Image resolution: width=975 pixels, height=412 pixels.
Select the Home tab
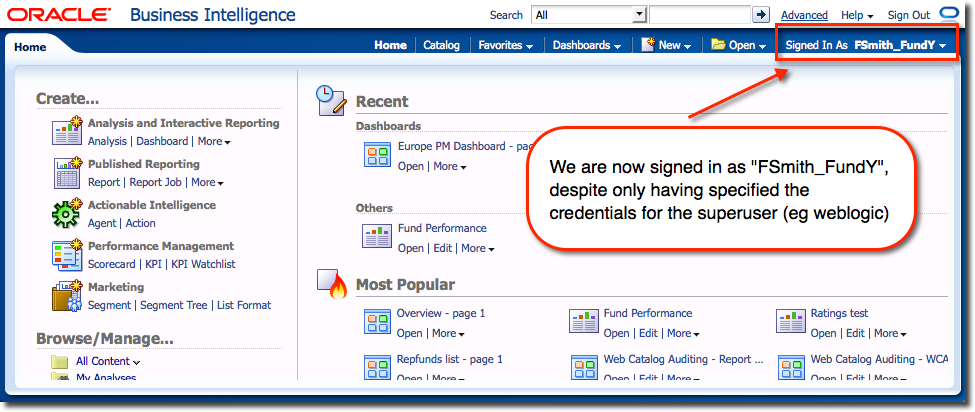coord(30,46)
